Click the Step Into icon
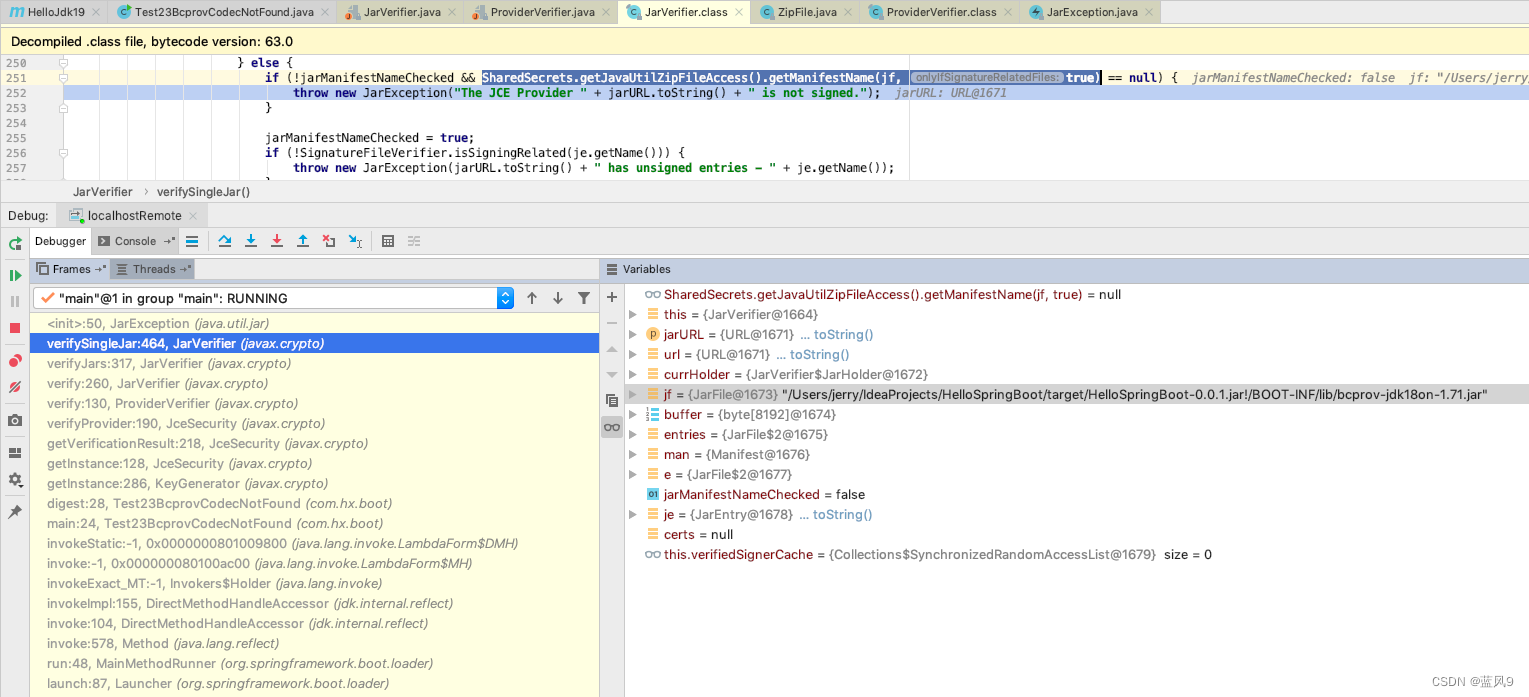 (x=251, y=241)
